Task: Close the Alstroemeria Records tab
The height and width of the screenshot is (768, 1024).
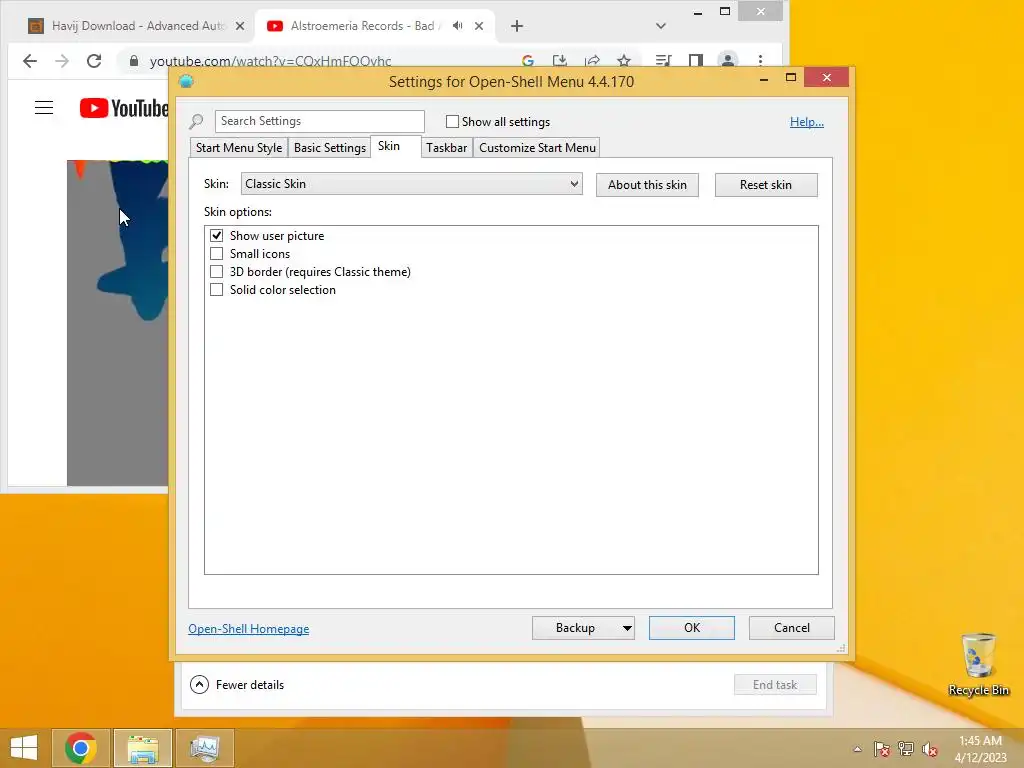Action: point(479,26)
